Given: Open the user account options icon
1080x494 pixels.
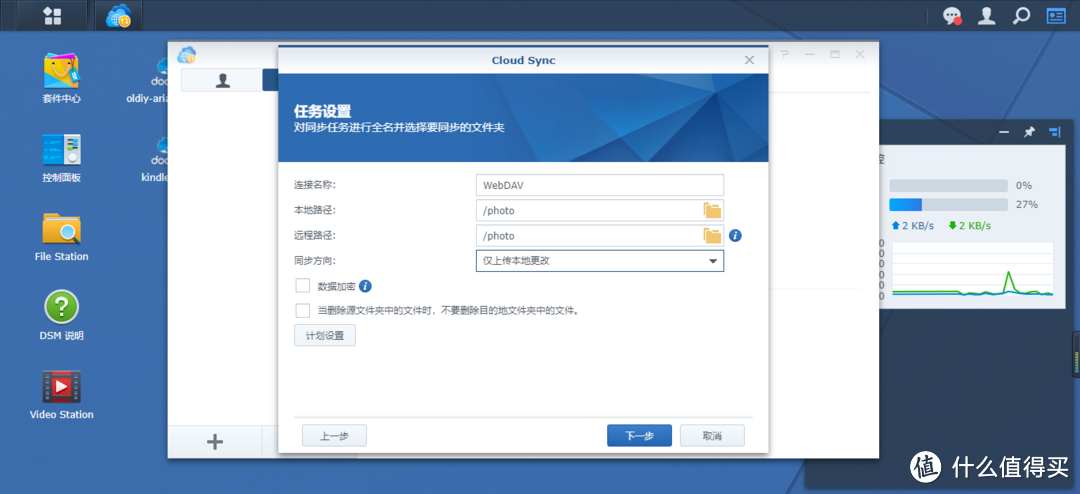Looking at the screenshot, I should point(987,16).
